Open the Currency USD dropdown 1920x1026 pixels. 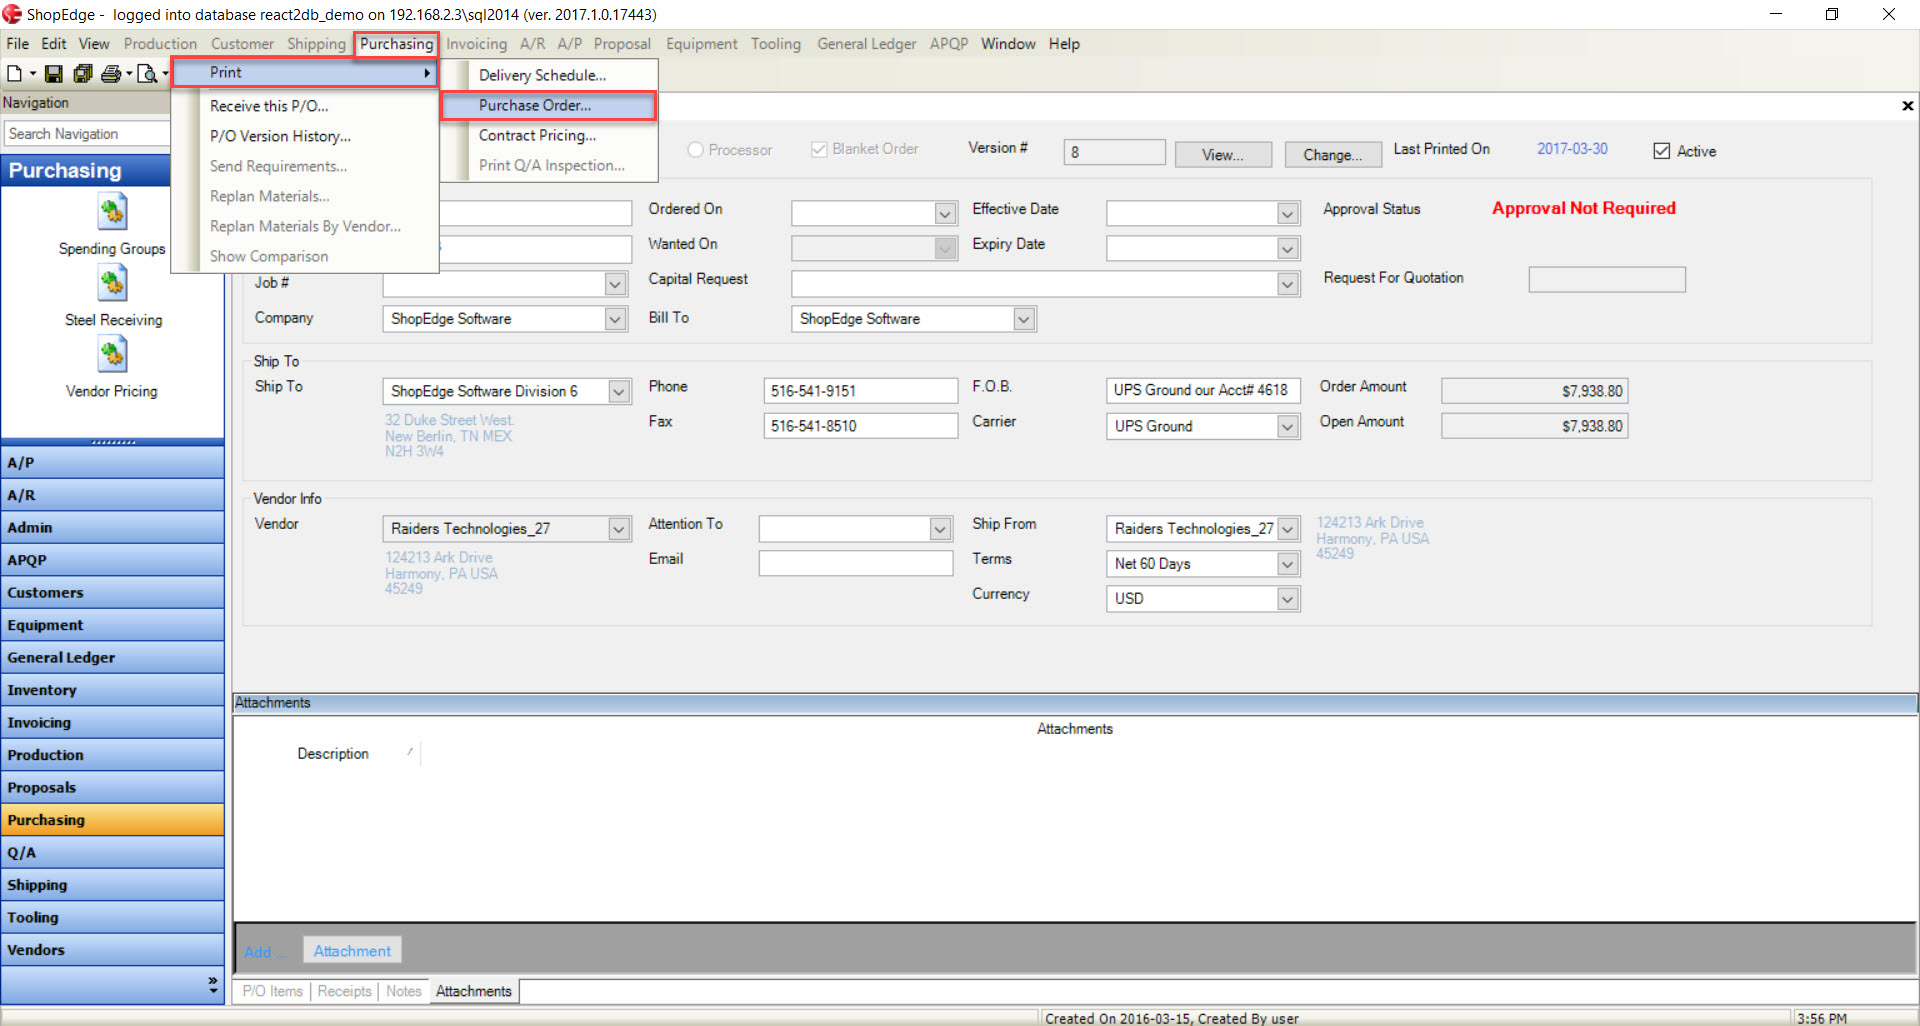(x=1288, y=599)
